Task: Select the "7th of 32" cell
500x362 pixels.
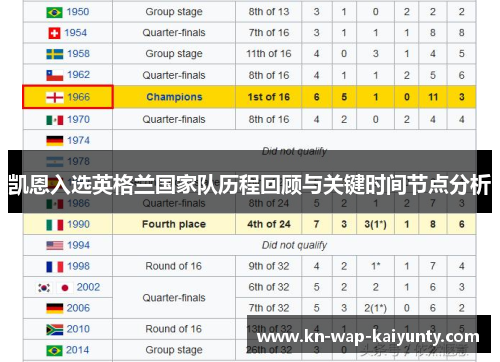Action: point(269,308)
